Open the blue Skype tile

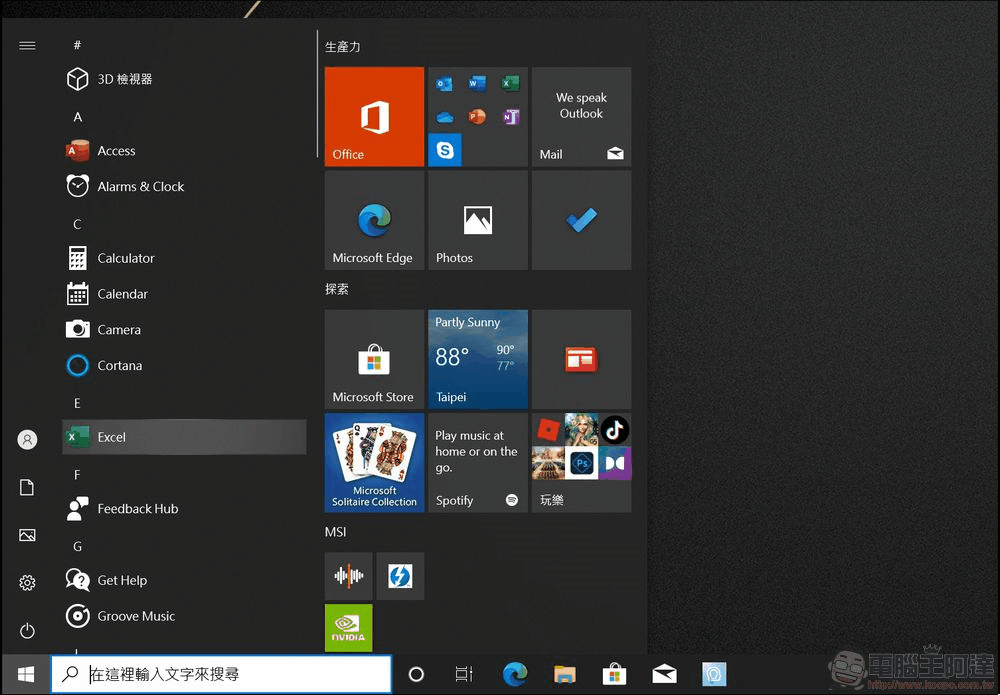[445, 150]
